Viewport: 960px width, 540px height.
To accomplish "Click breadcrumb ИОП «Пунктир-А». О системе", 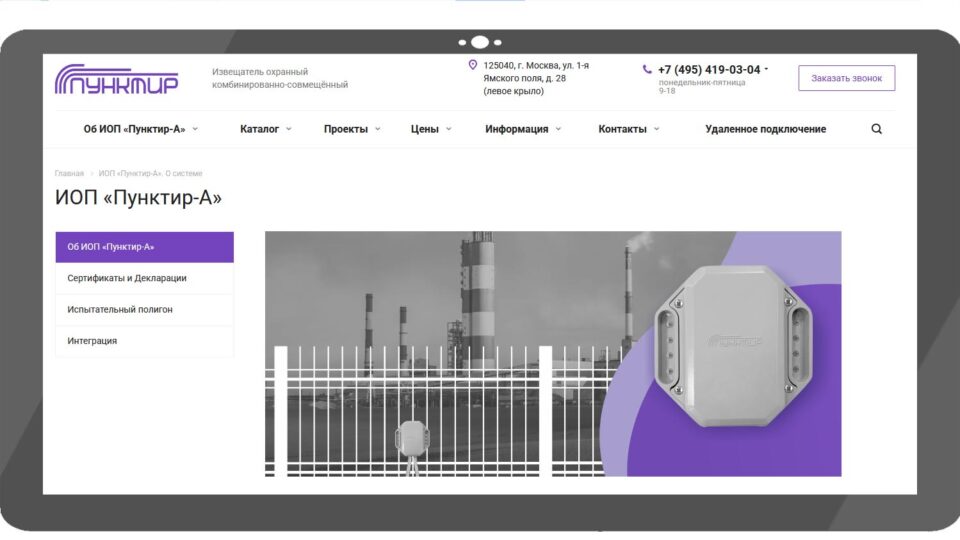I will point(151,173).
